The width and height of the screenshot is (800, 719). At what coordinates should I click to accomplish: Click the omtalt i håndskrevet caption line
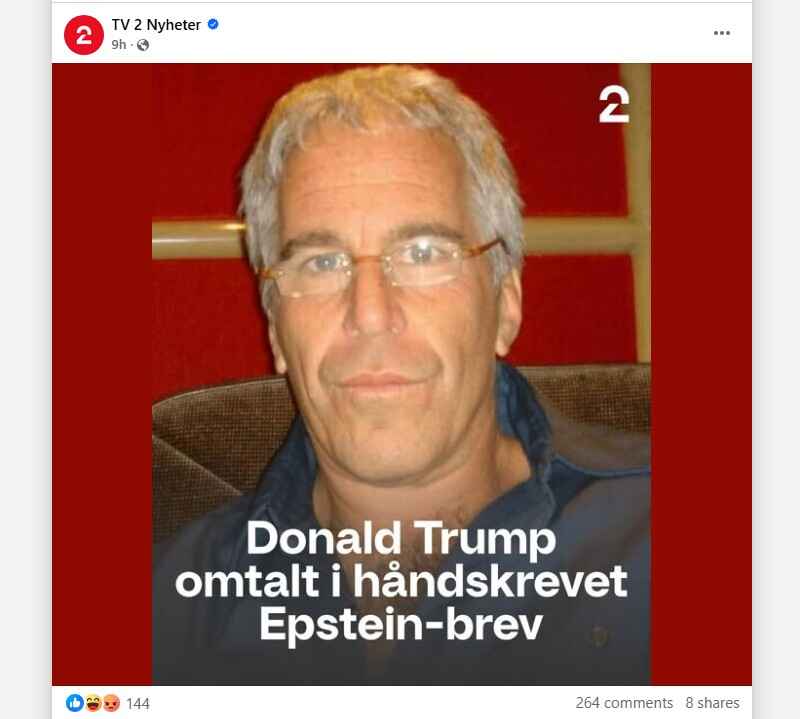401,581
